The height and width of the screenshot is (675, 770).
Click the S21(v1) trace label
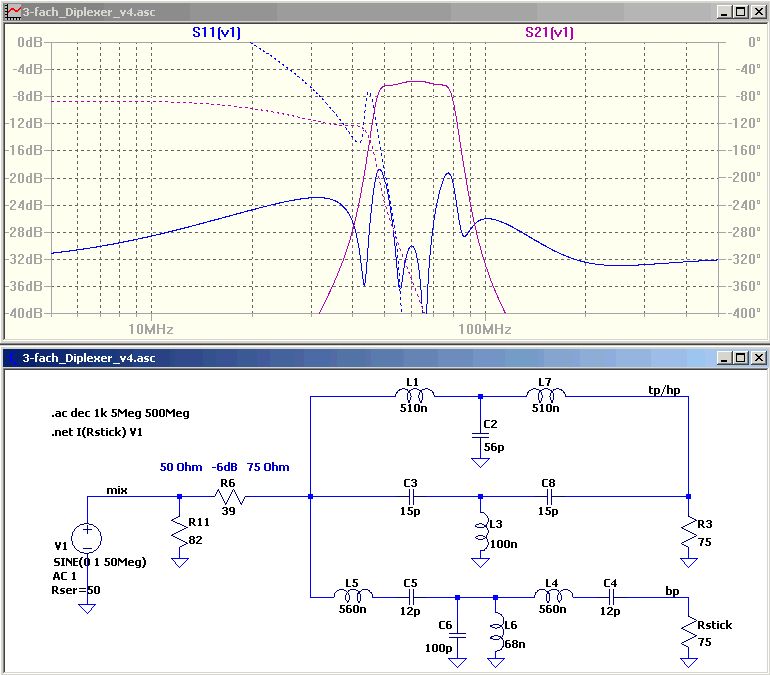pyautogui.click(x=549, y=32)
